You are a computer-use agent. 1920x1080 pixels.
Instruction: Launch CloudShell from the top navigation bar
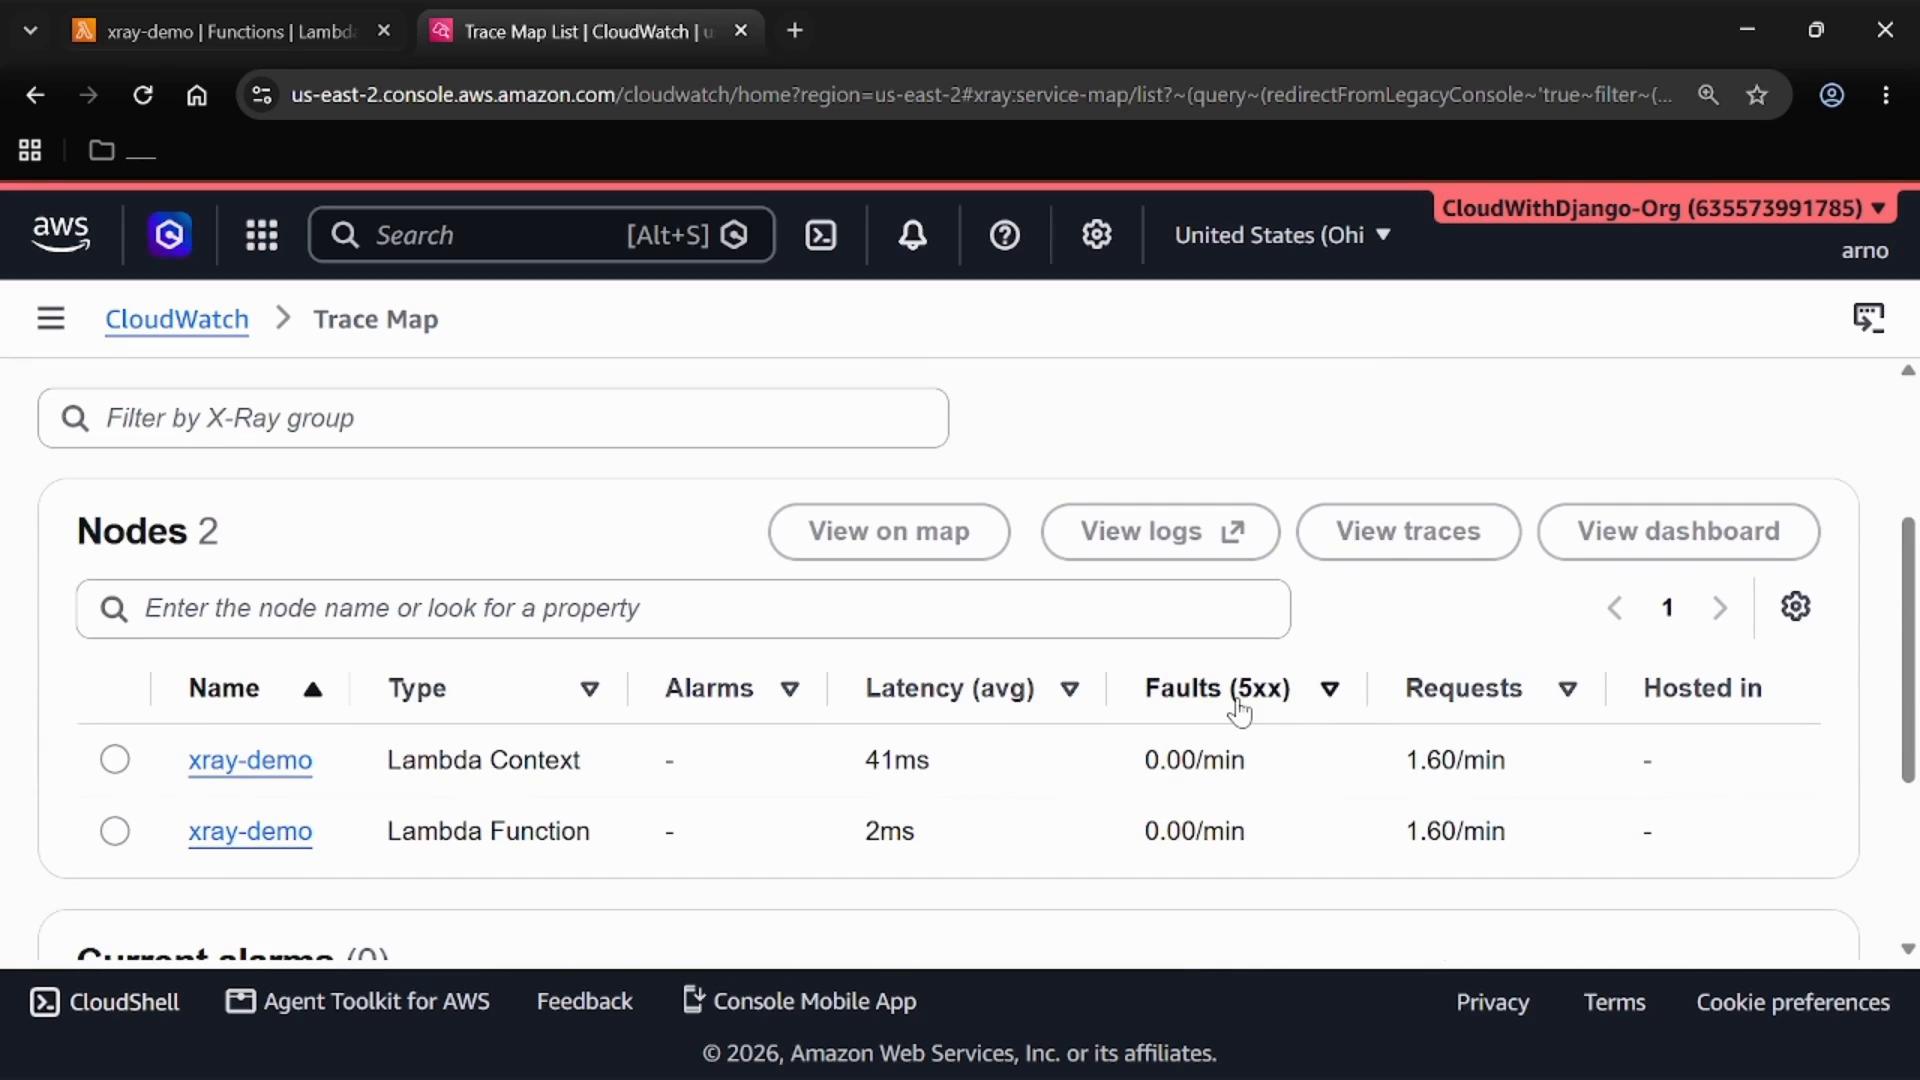click(x=821, y=235)
